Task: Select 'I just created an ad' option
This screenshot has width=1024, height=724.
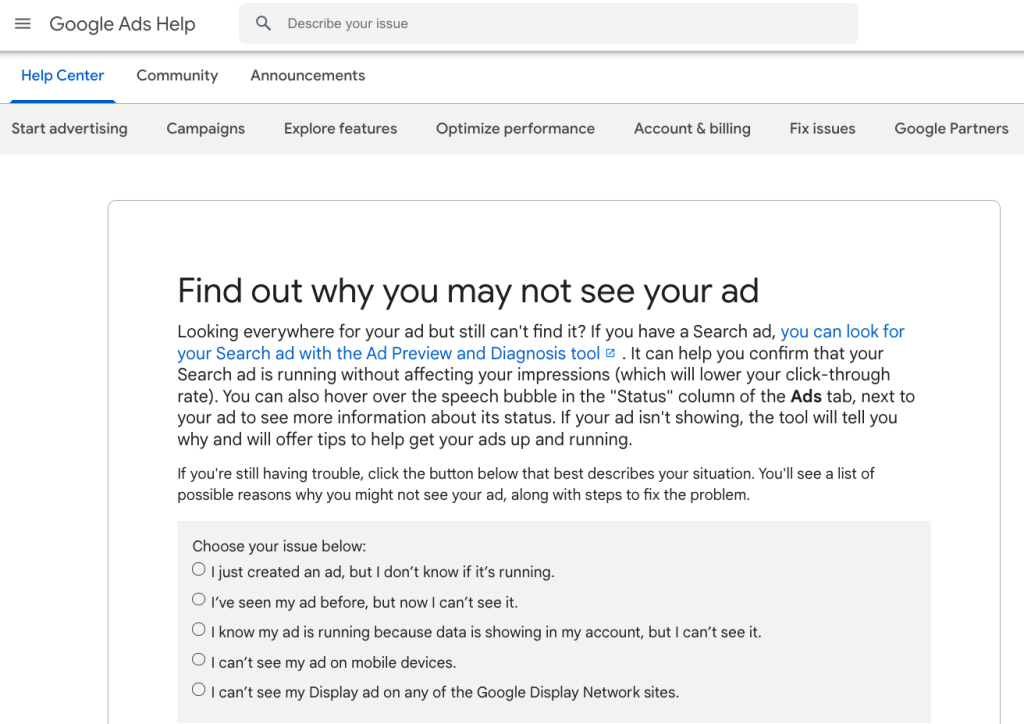Action: pos(199,569)
